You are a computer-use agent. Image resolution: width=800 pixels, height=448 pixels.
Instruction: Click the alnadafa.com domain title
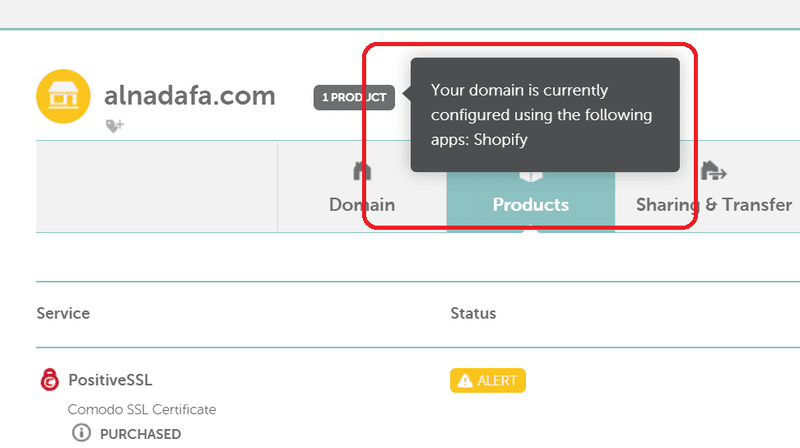pyautogui.click(x=189, y=96)
